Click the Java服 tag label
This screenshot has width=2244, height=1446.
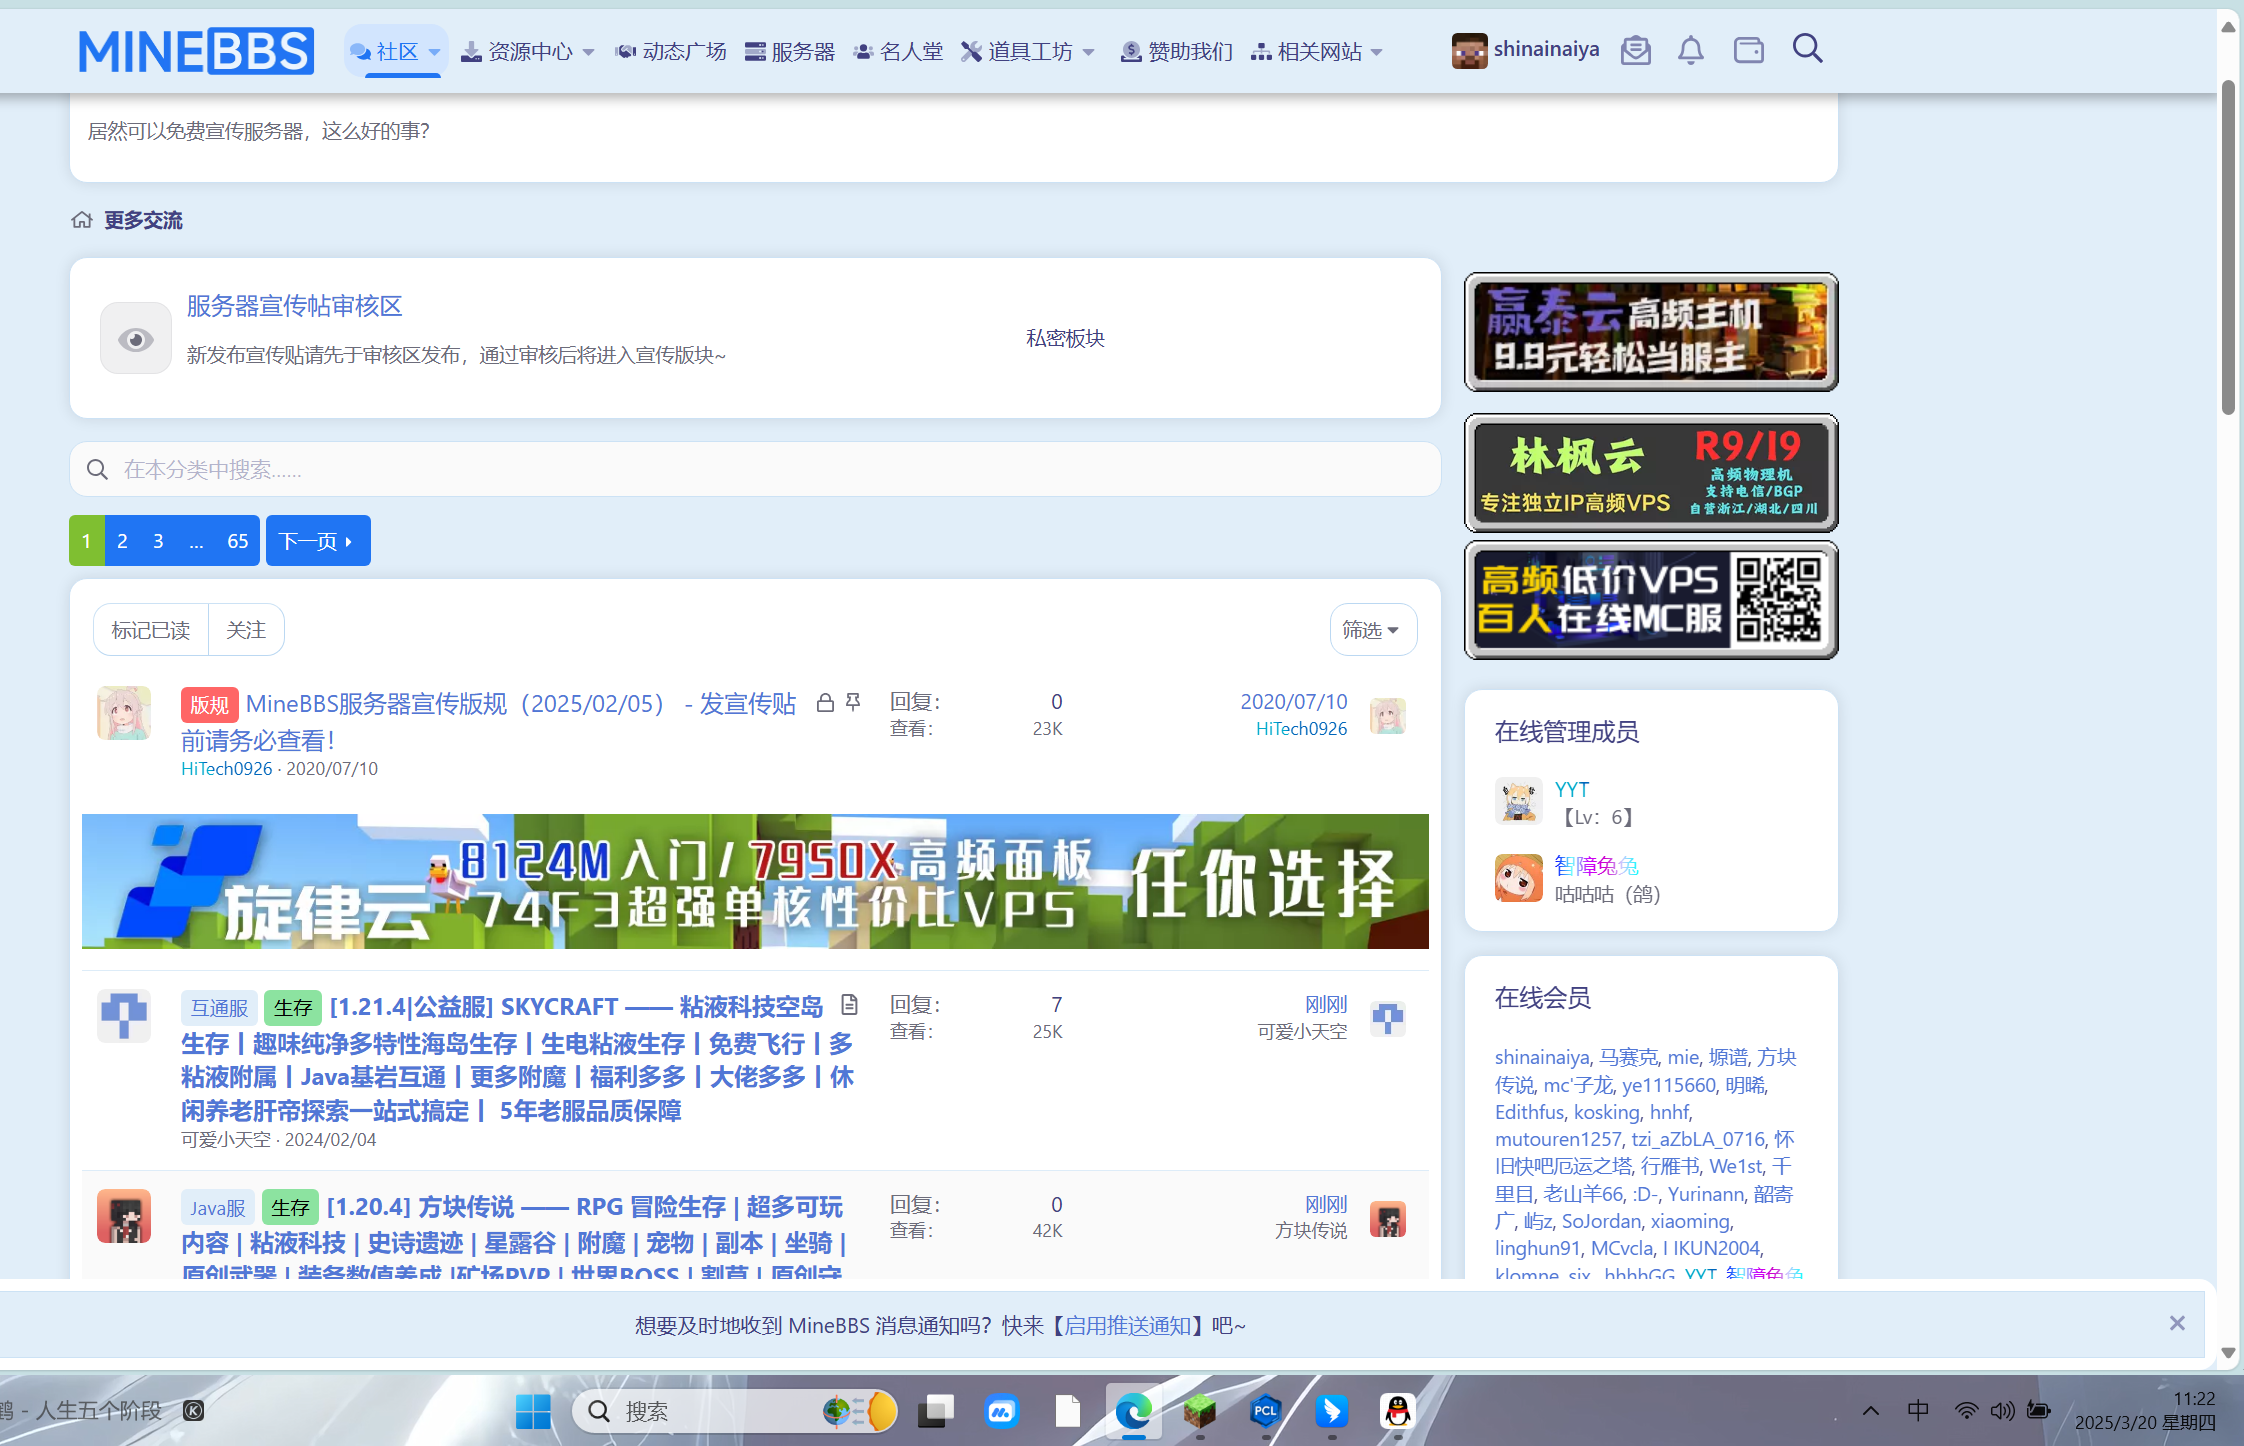point(218,1208)
